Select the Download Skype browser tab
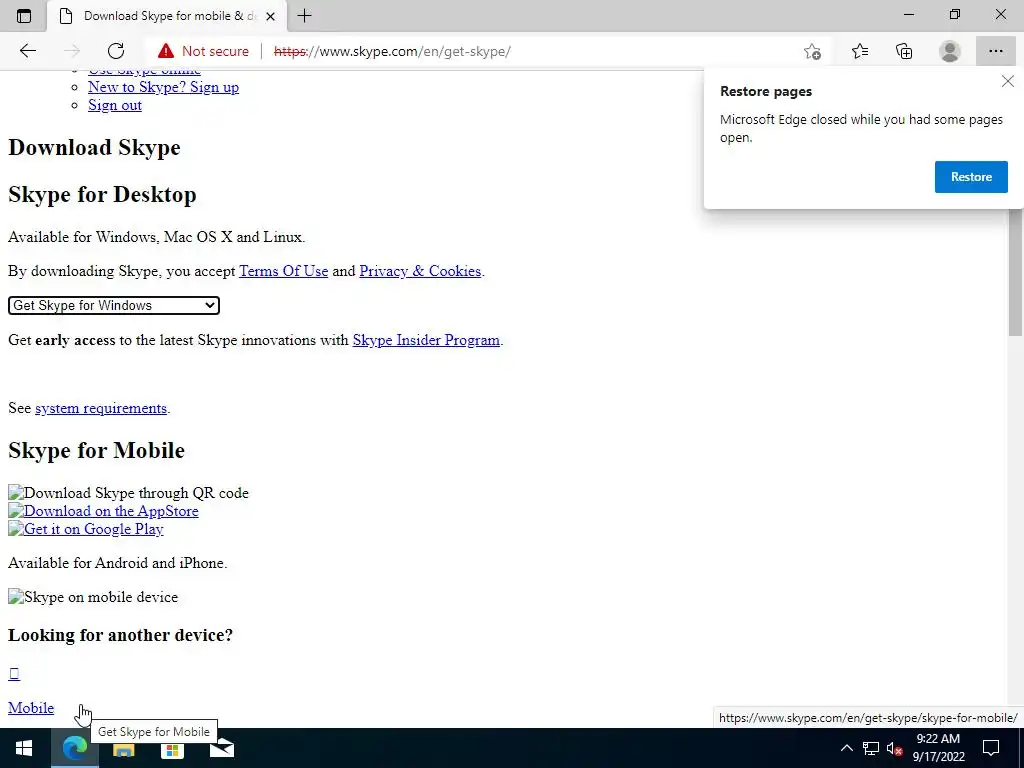This screenshot has height=768, width=1024. [x=167, y=16]
